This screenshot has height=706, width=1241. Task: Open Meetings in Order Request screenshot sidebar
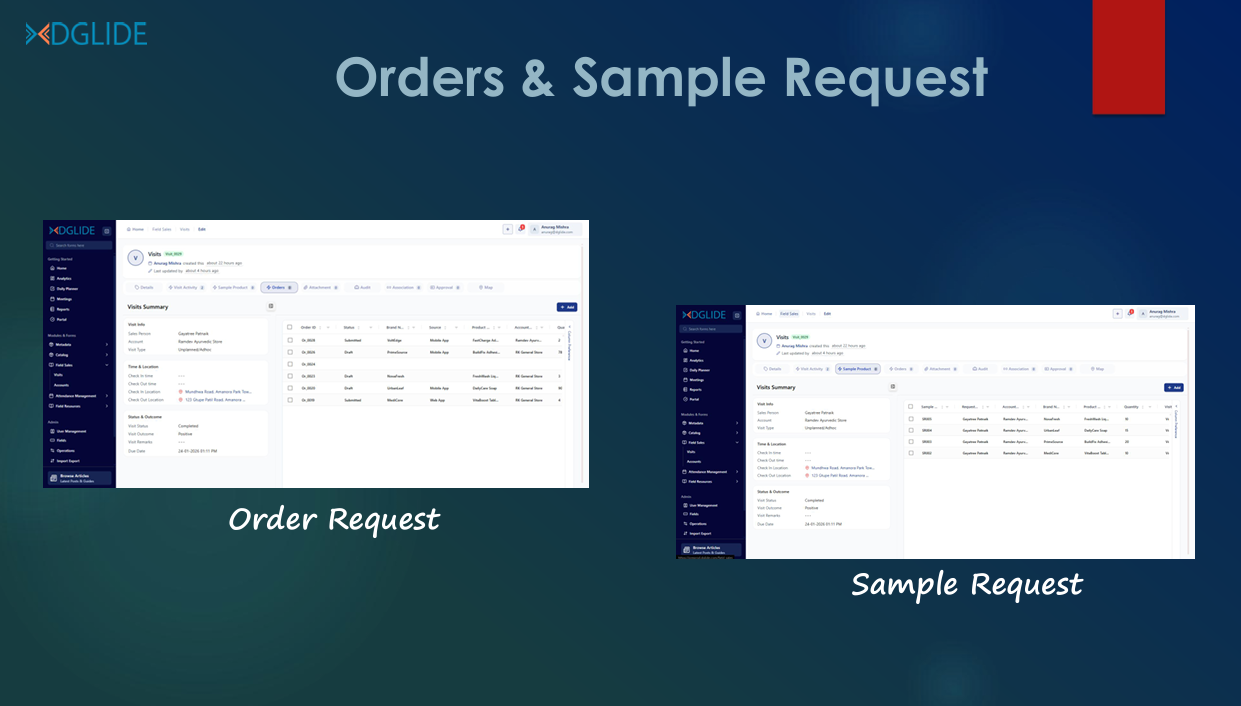63,299
